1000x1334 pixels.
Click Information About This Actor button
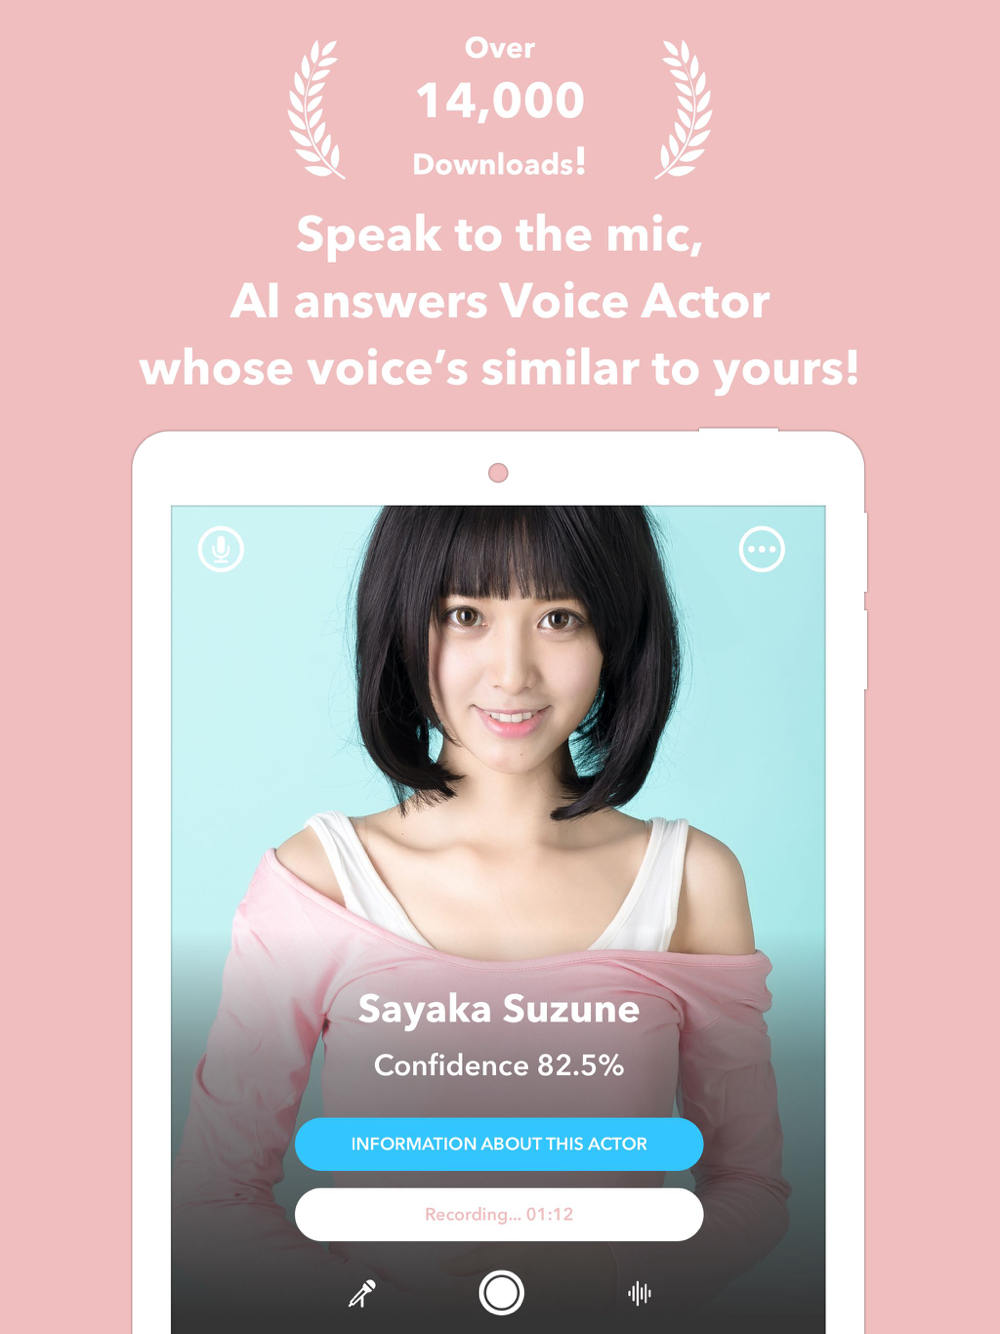[x=499, y=1144]
